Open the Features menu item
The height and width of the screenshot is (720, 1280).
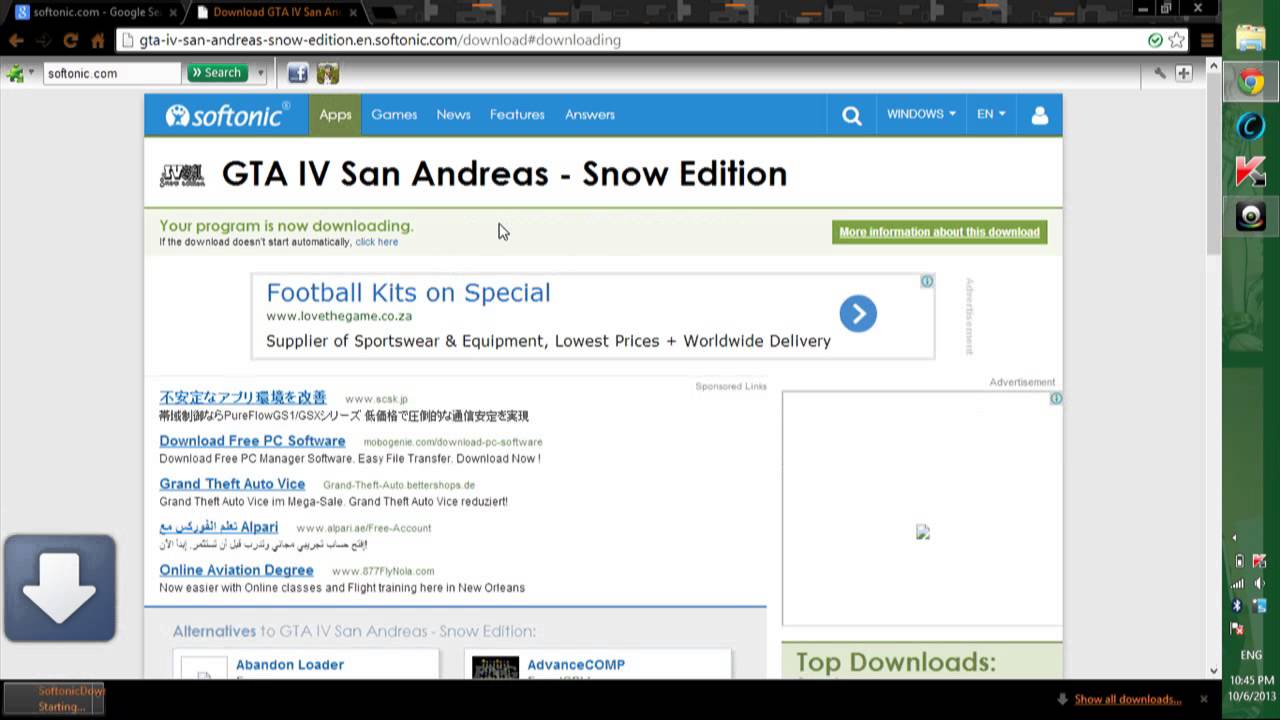point(517,115)
